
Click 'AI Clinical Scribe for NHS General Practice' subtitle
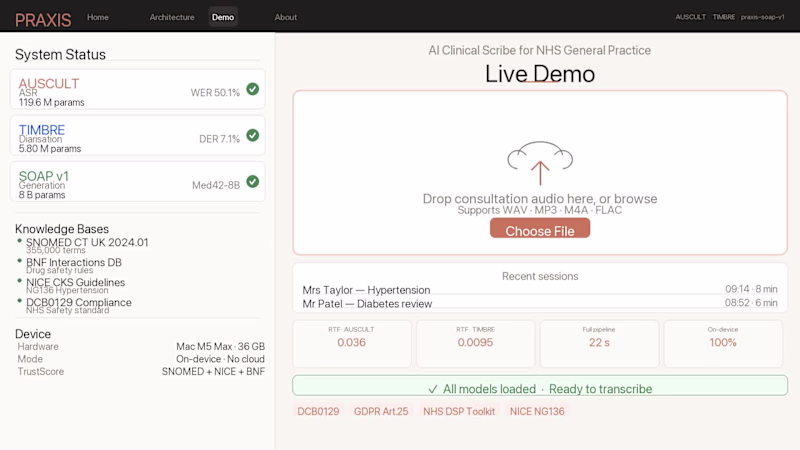(540, 51)
